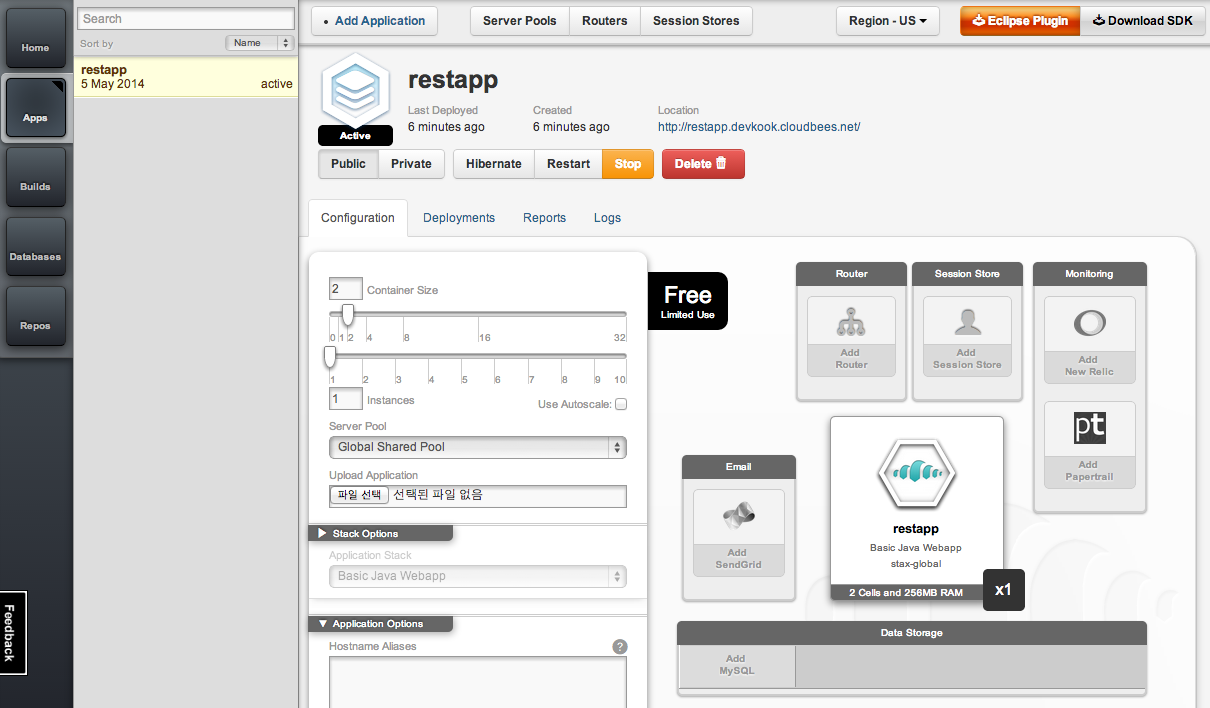Viewport: 1210px width, 708px height.
Task: Select the restapp row in apps list
Action: click(187, 77)
